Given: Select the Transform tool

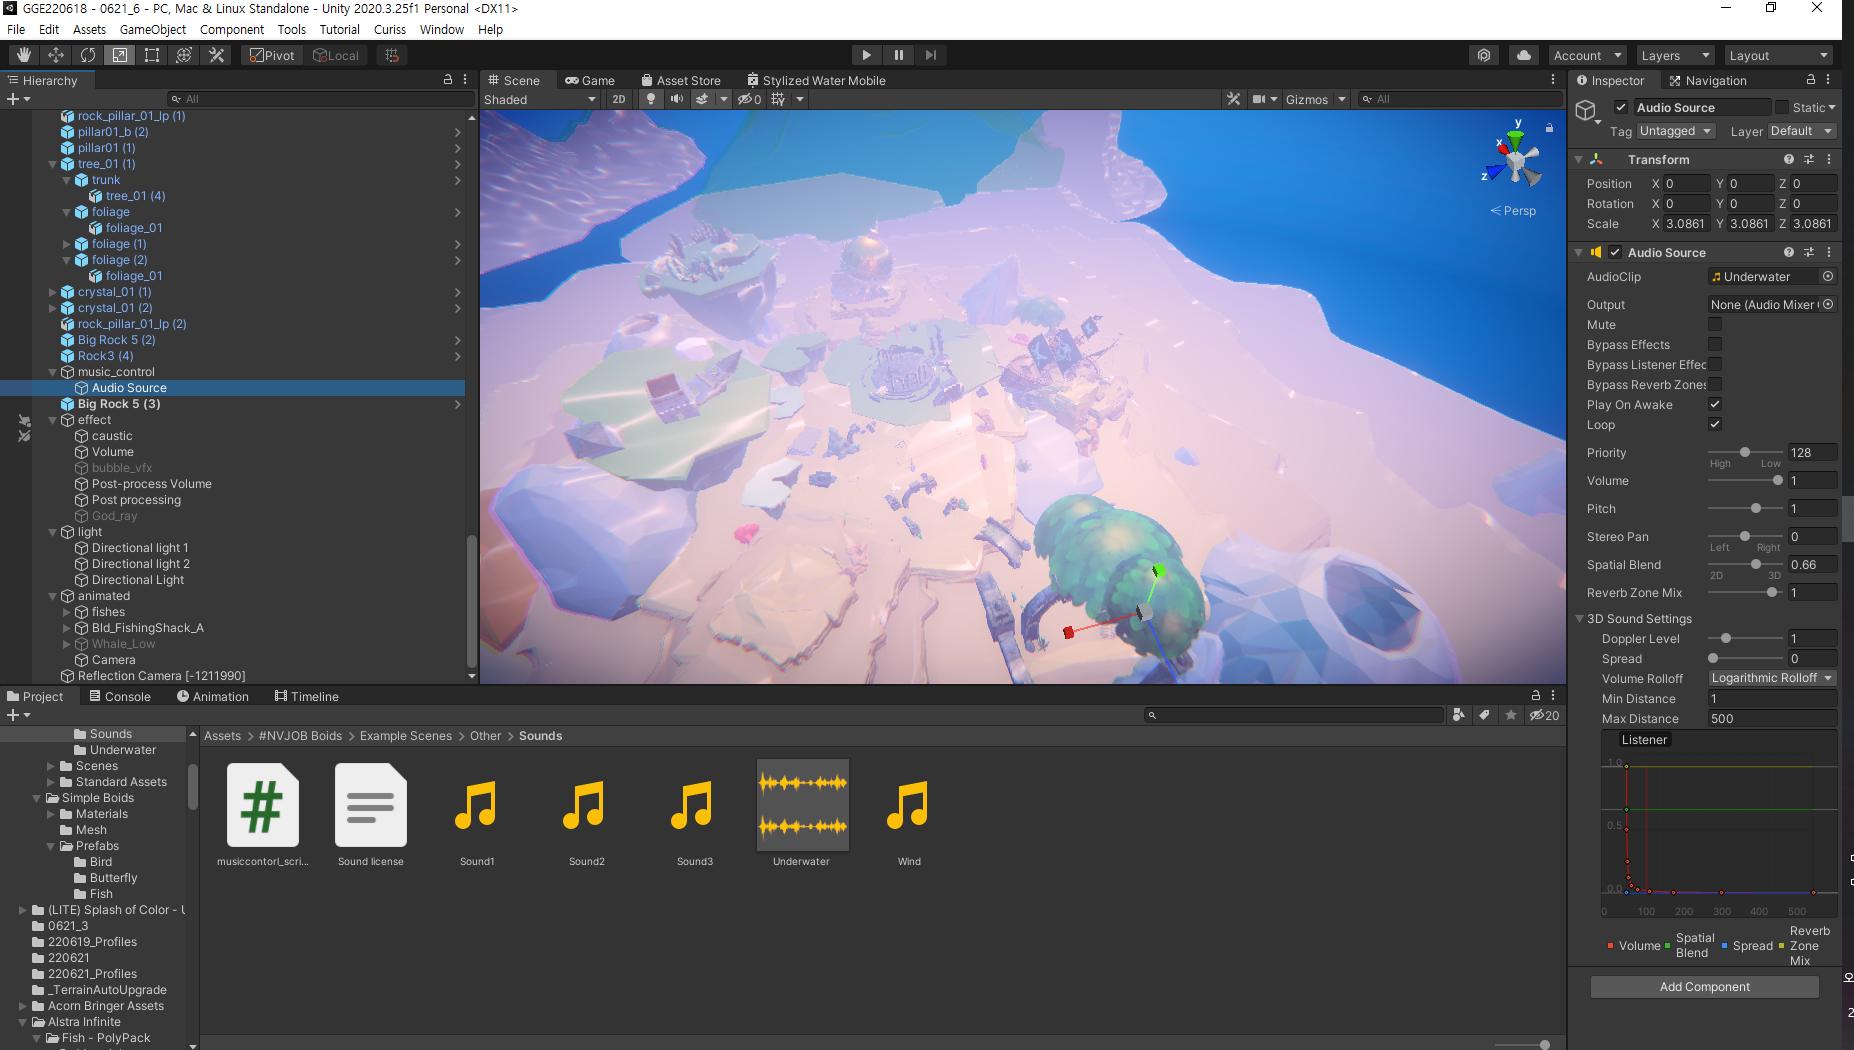Looking at the screenshot, I should coord(184,55).
